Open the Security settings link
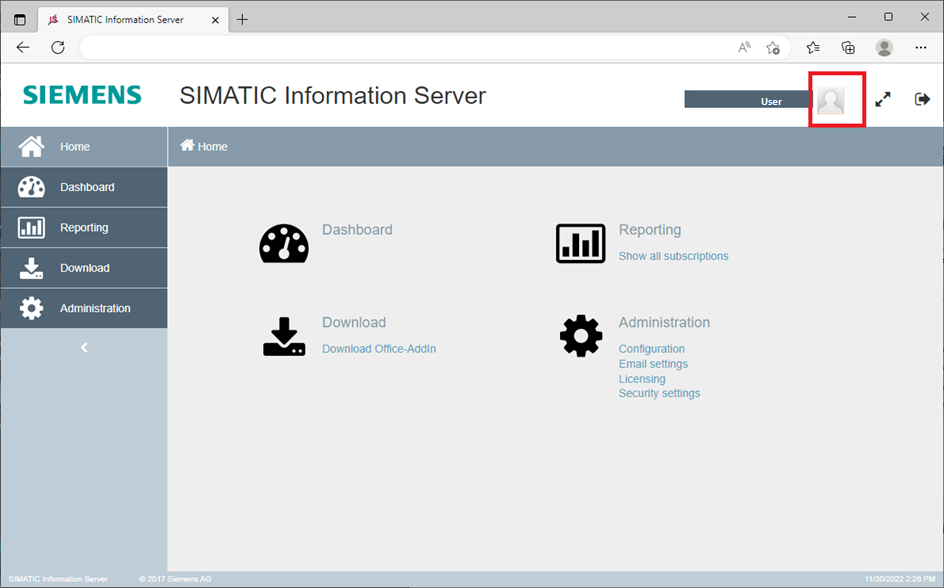This screenshot has height=588, width=944. [659, 393]
